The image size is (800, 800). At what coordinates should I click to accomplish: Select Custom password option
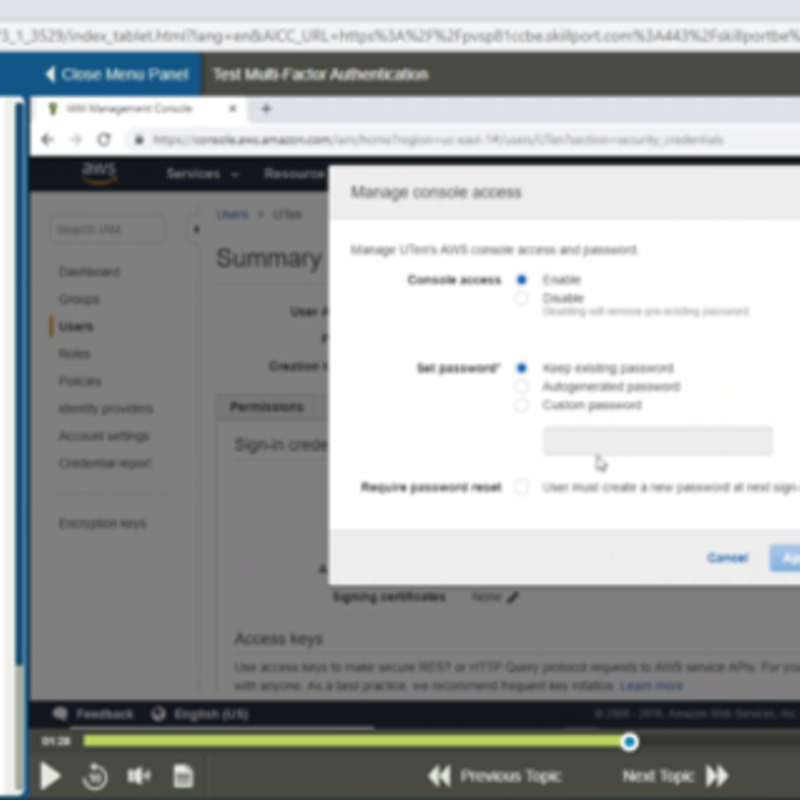pyautogui.click(x=521, y=405)
